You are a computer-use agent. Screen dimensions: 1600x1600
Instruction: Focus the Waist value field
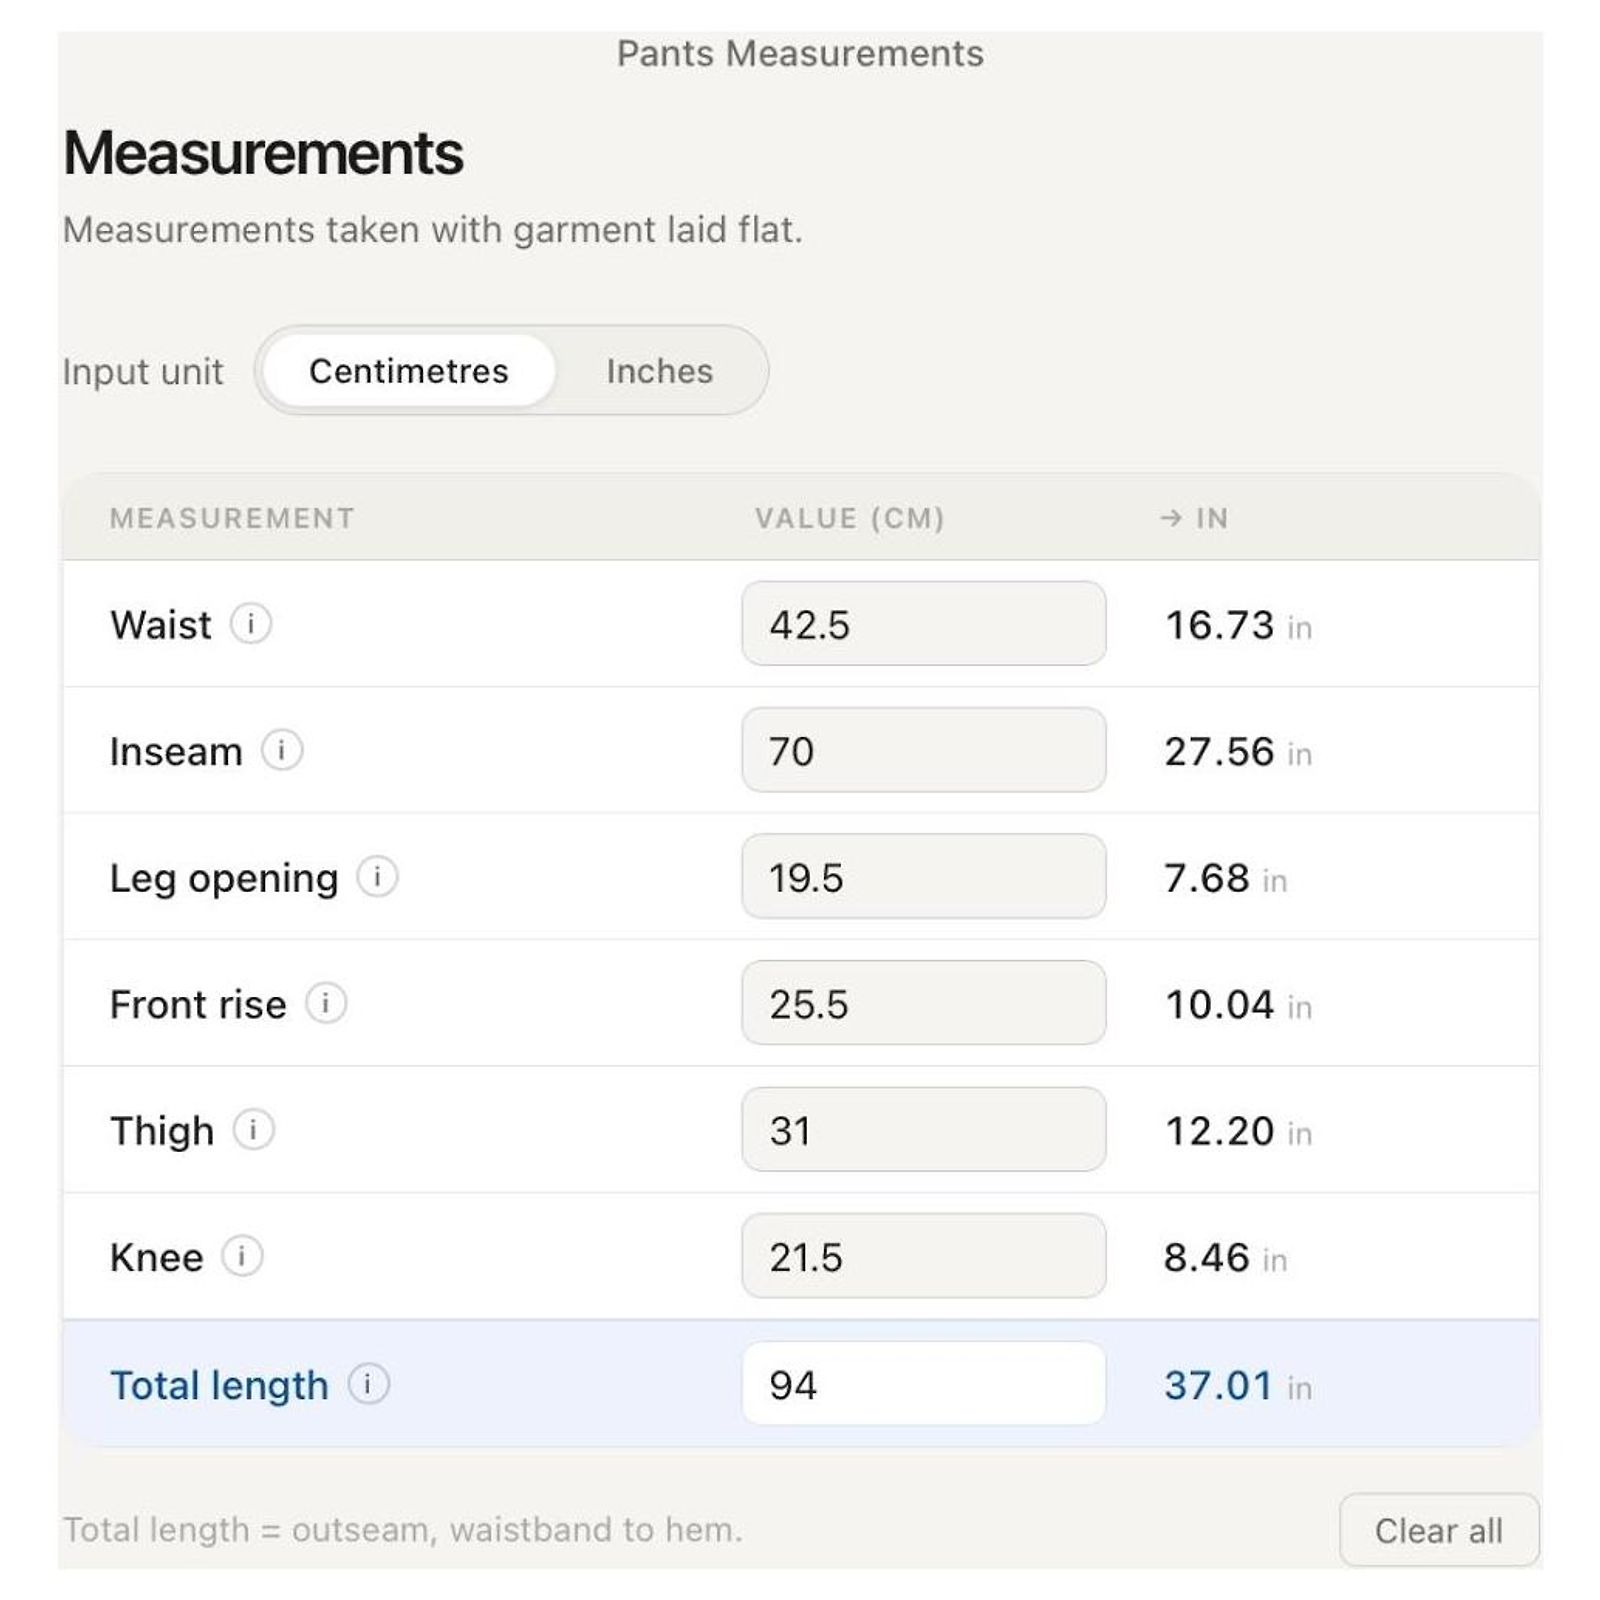(x=924, y=624)
